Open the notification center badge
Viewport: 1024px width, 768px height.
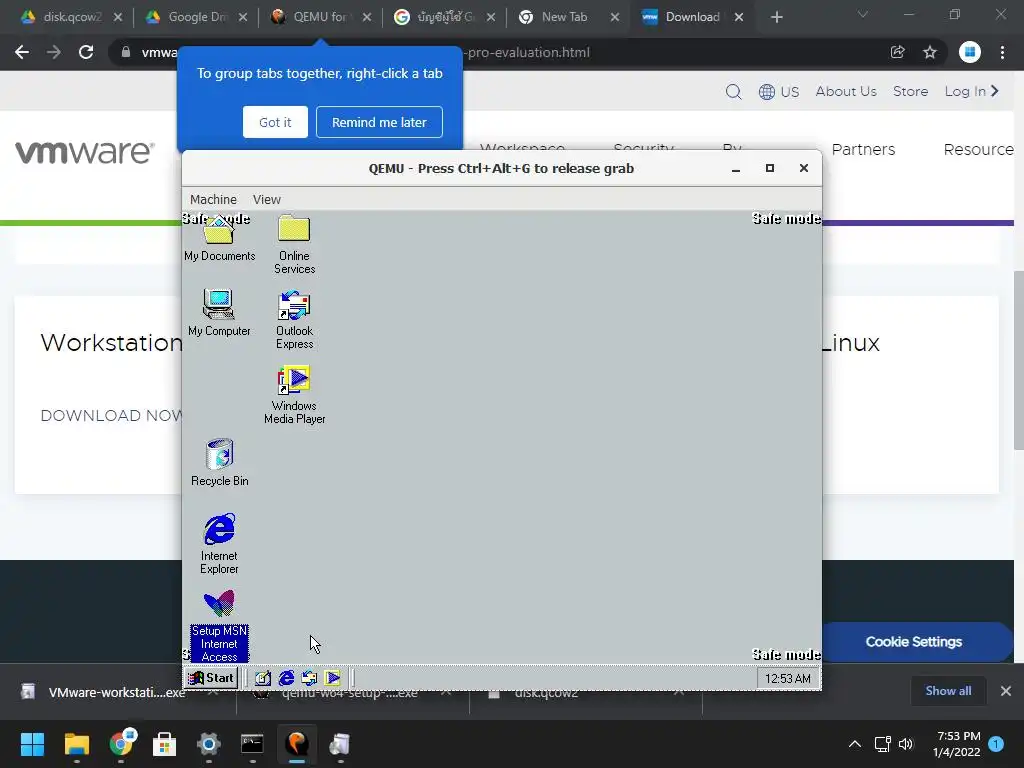click(x=996, y=744)
